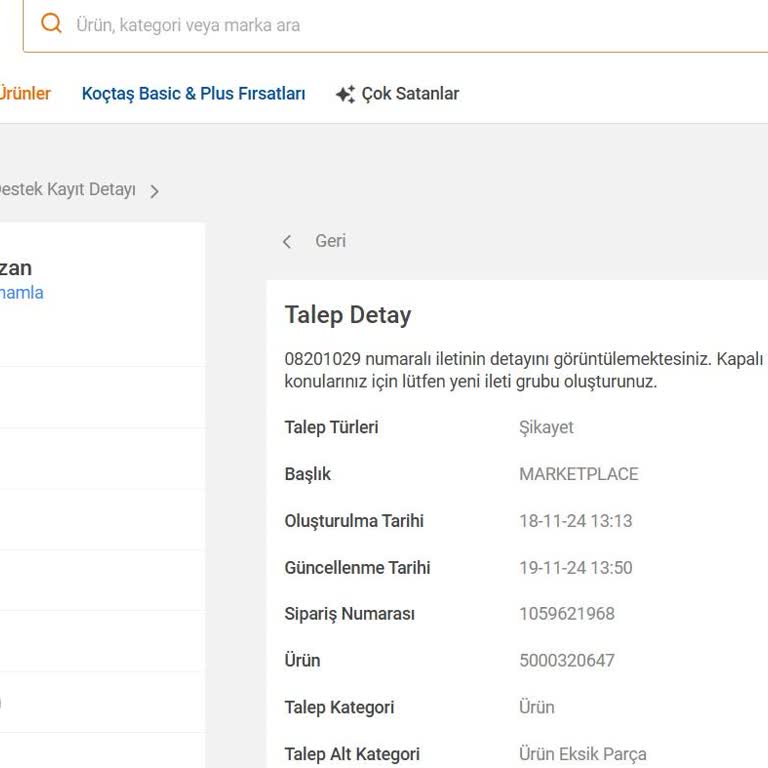Click the Oluşturulma Tarihi label
This screenshot has height=768, width=768.
pos(354,521)
